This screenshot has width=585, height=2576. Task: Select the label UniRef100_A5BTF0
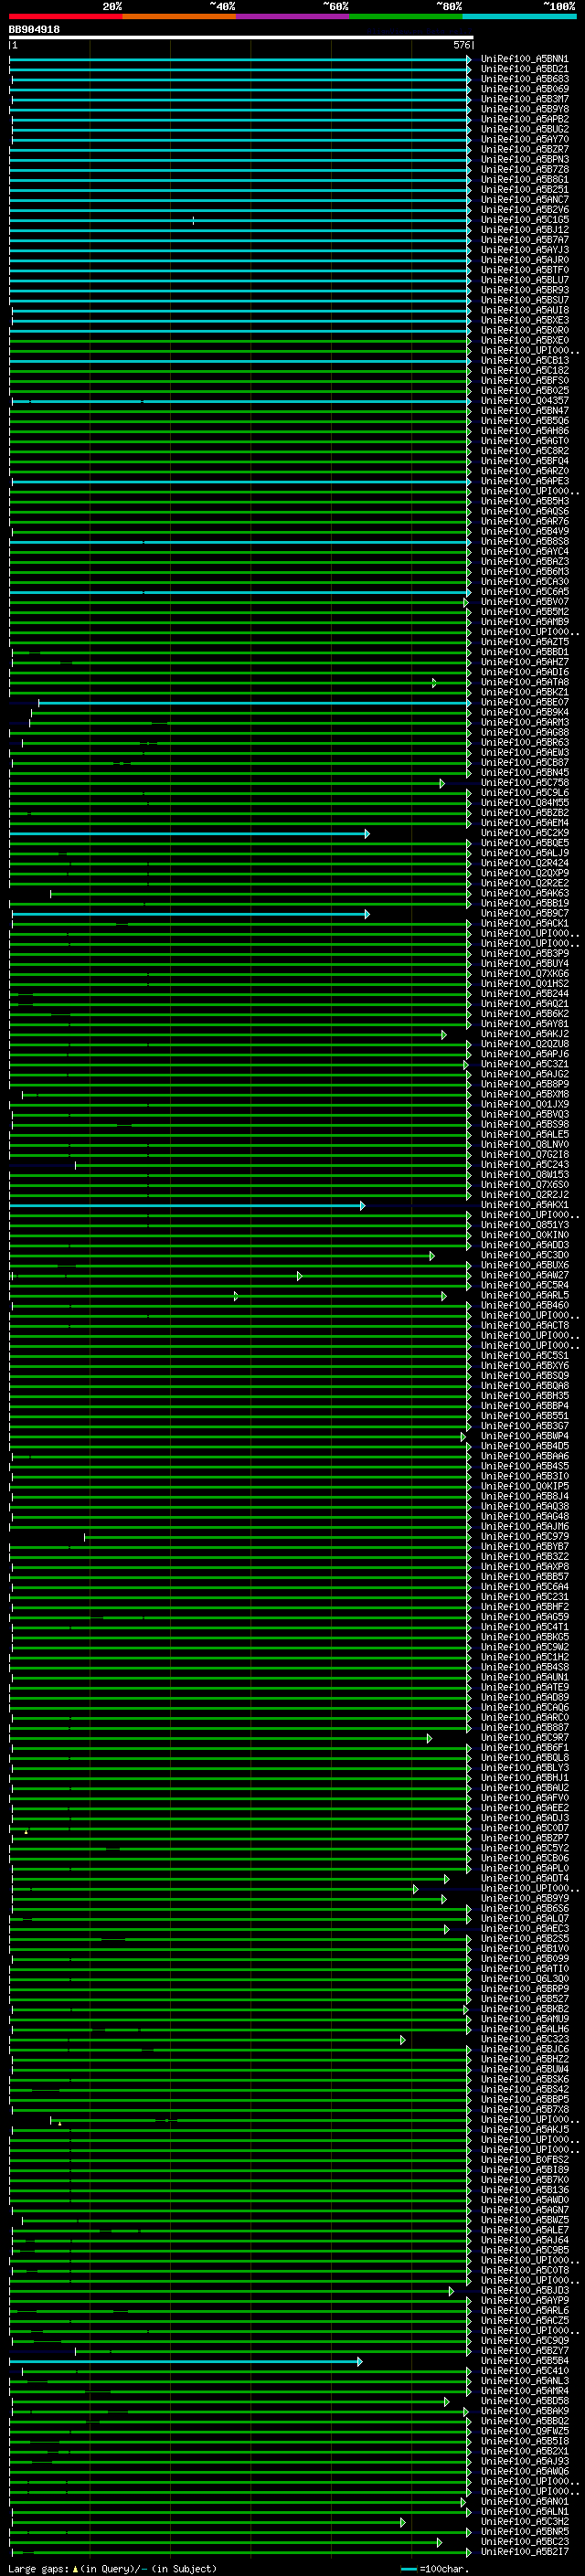(x=525, y=270)
